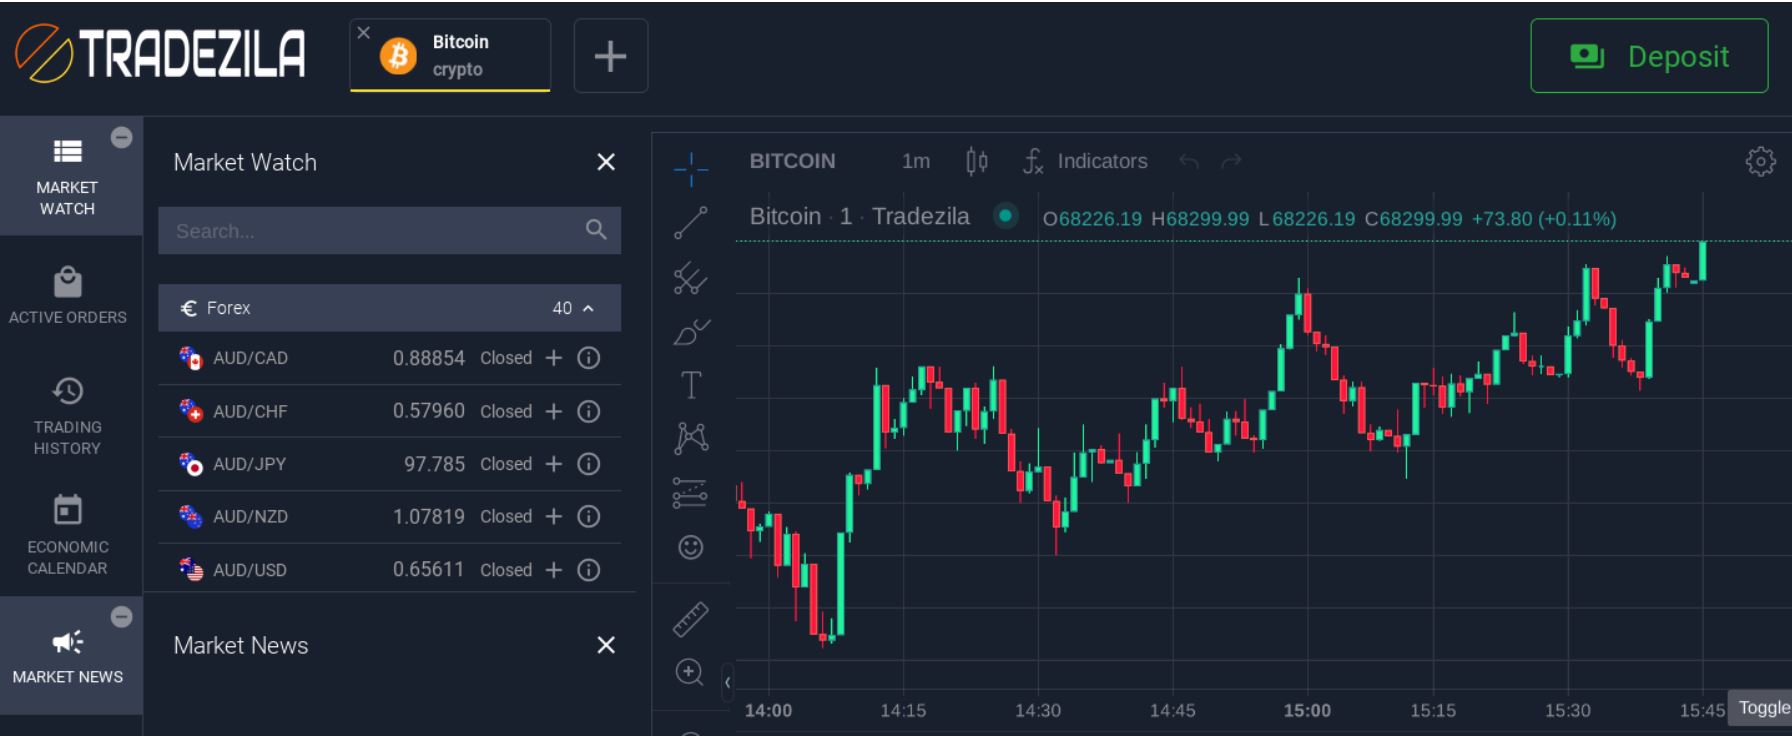
Task: Open Trading History from sidebar
Action: (x=67, y=416)
